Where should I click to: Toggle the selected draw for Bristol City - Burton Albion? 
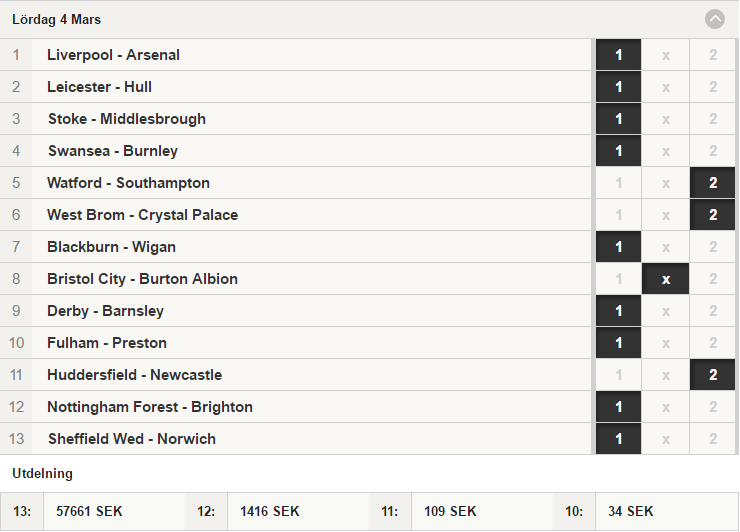coord(665,279)
